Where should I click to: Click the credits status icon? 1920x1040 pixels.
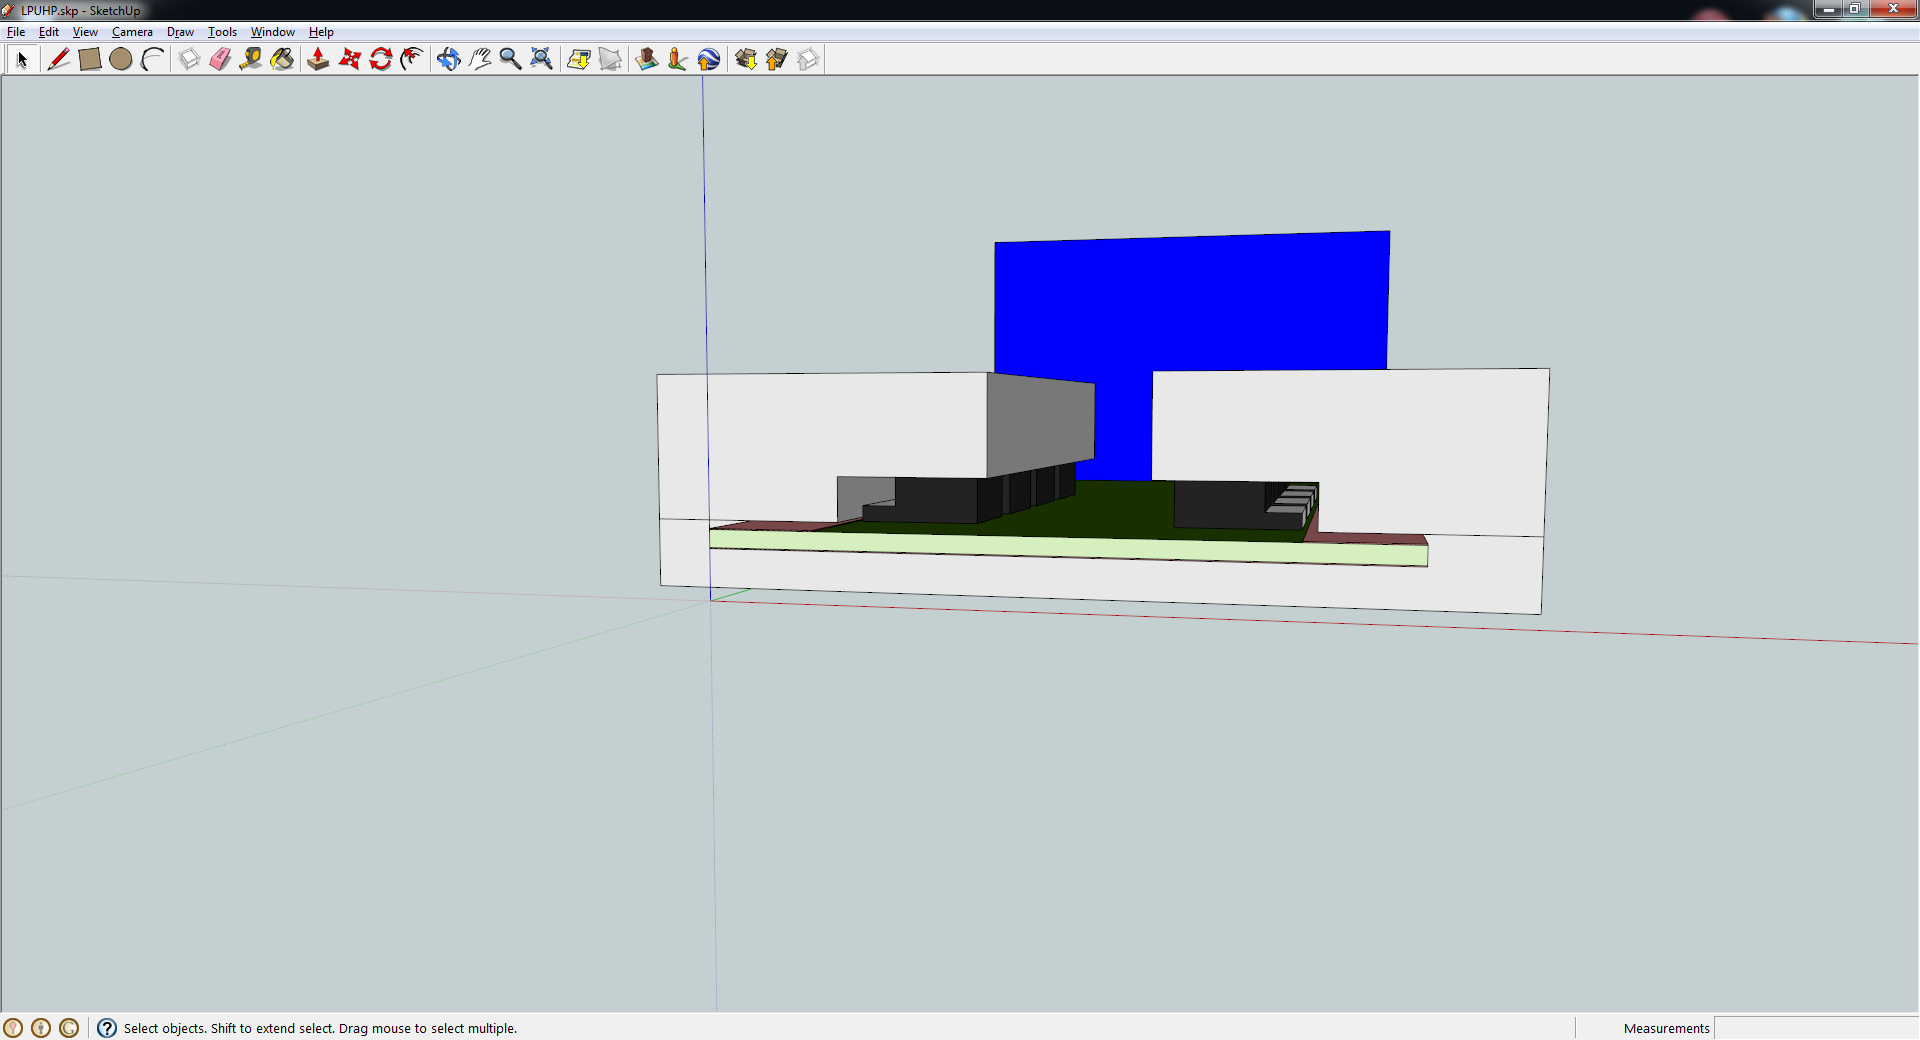tap(41, 1028)
